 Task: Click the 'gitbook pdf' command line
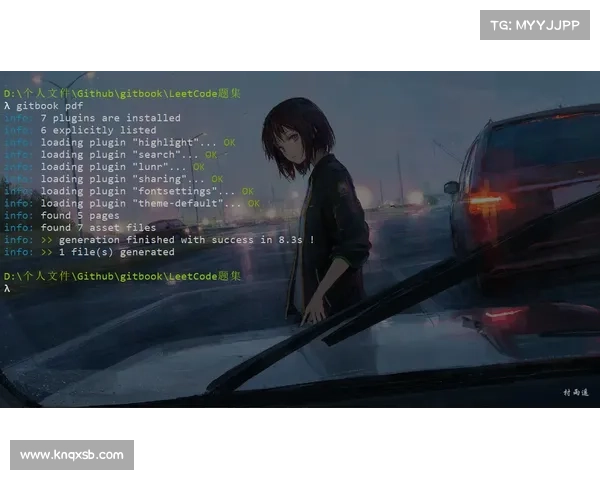tap(44, 106)
